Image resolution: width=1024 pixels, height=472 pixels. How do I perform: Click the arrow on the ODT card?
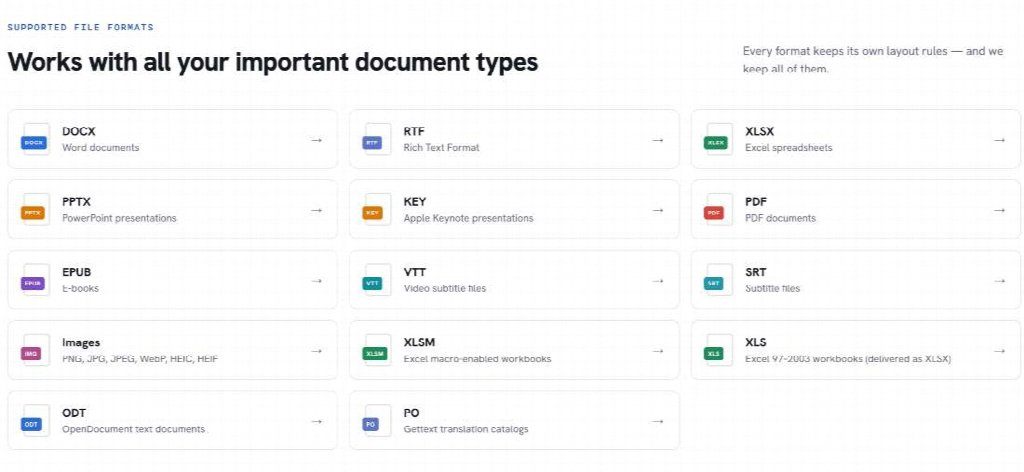pos(317,422)
